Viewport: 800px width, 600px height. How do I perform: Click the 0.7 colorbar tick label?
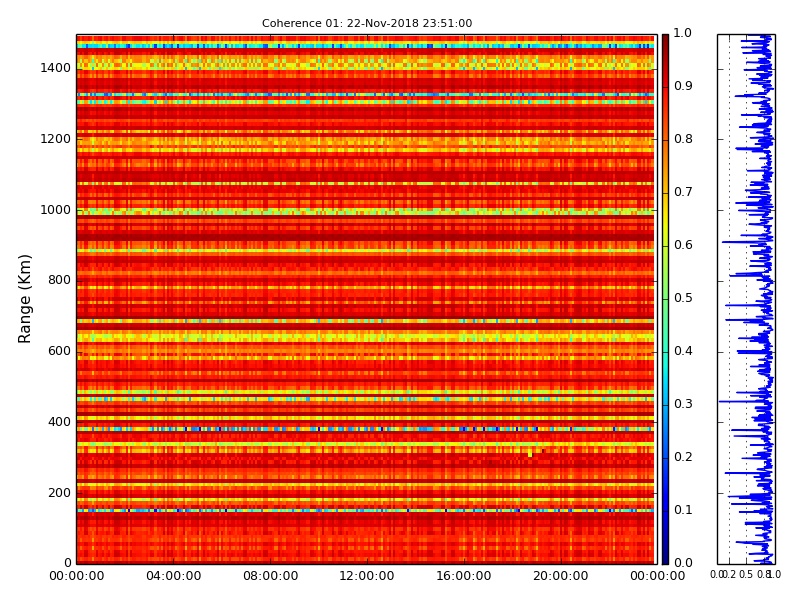683,192
